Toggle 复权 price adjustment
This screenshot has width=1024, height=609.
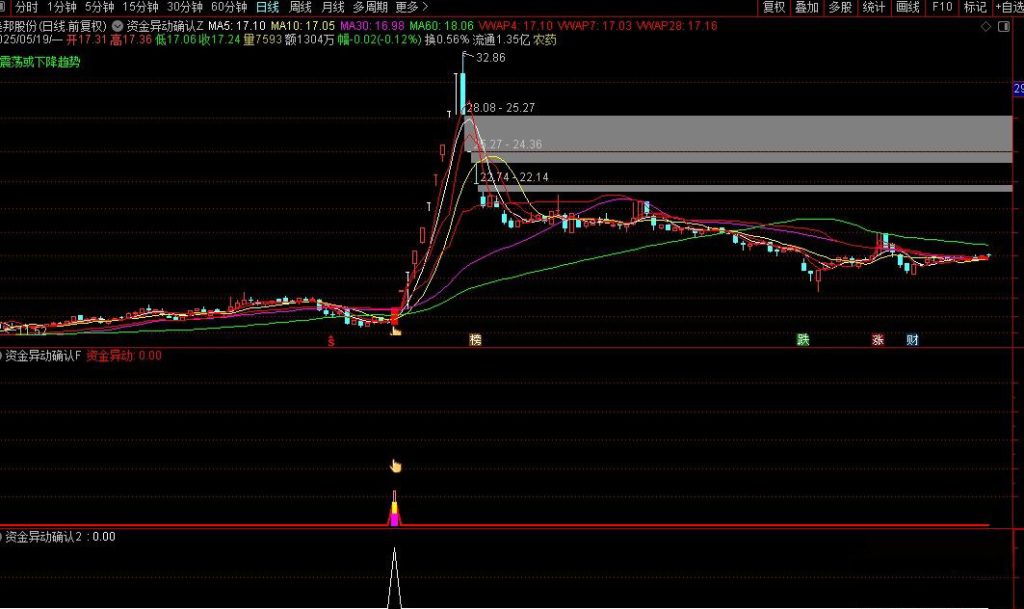tap(773, 7)
